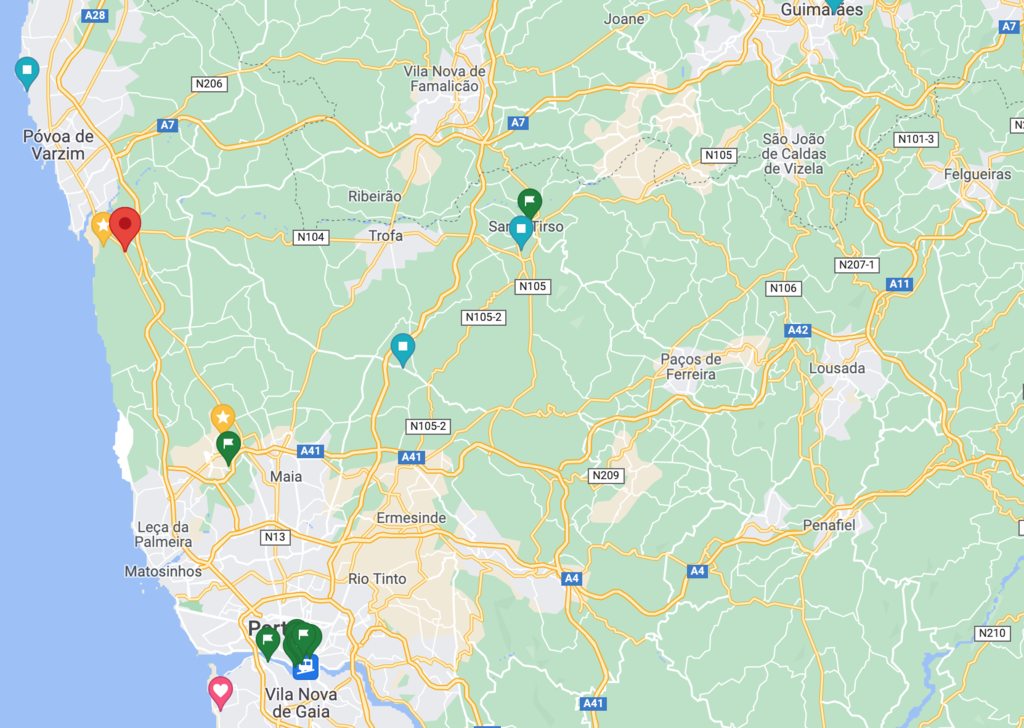Click the clustered green flag pins in Porto
This screenshot has width=1024, height=728.
pos(302,640)
